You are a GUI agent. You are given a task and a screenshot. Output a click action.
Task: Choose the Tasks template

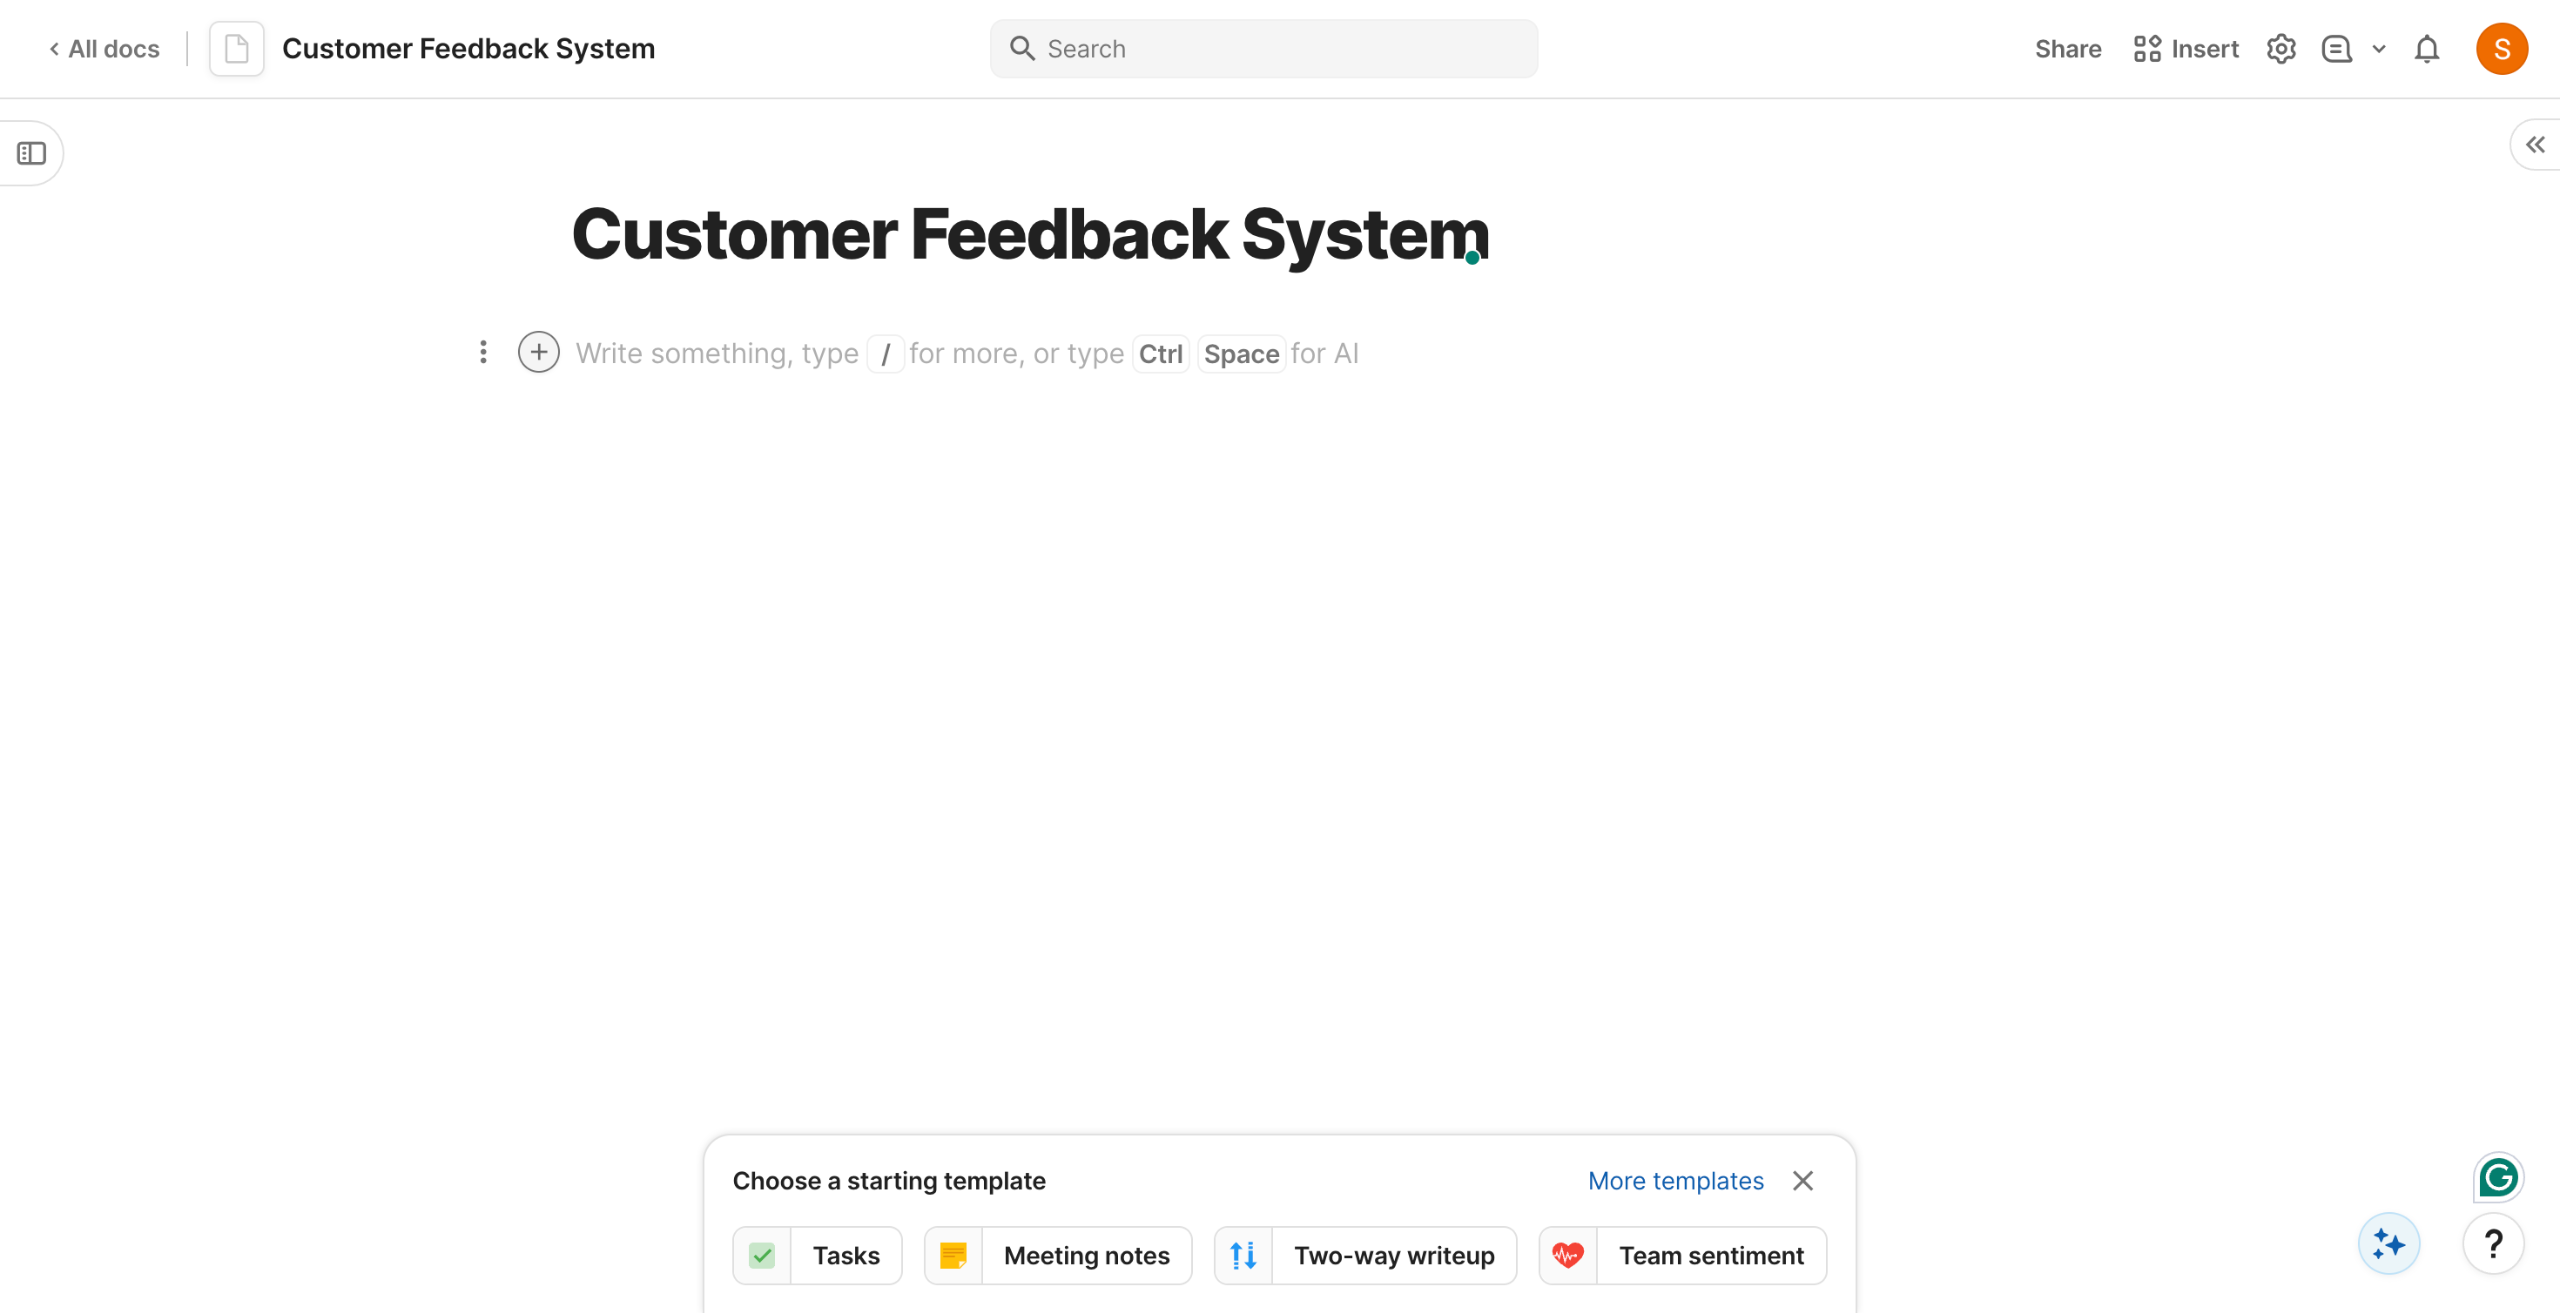[x=817, y=1255]
